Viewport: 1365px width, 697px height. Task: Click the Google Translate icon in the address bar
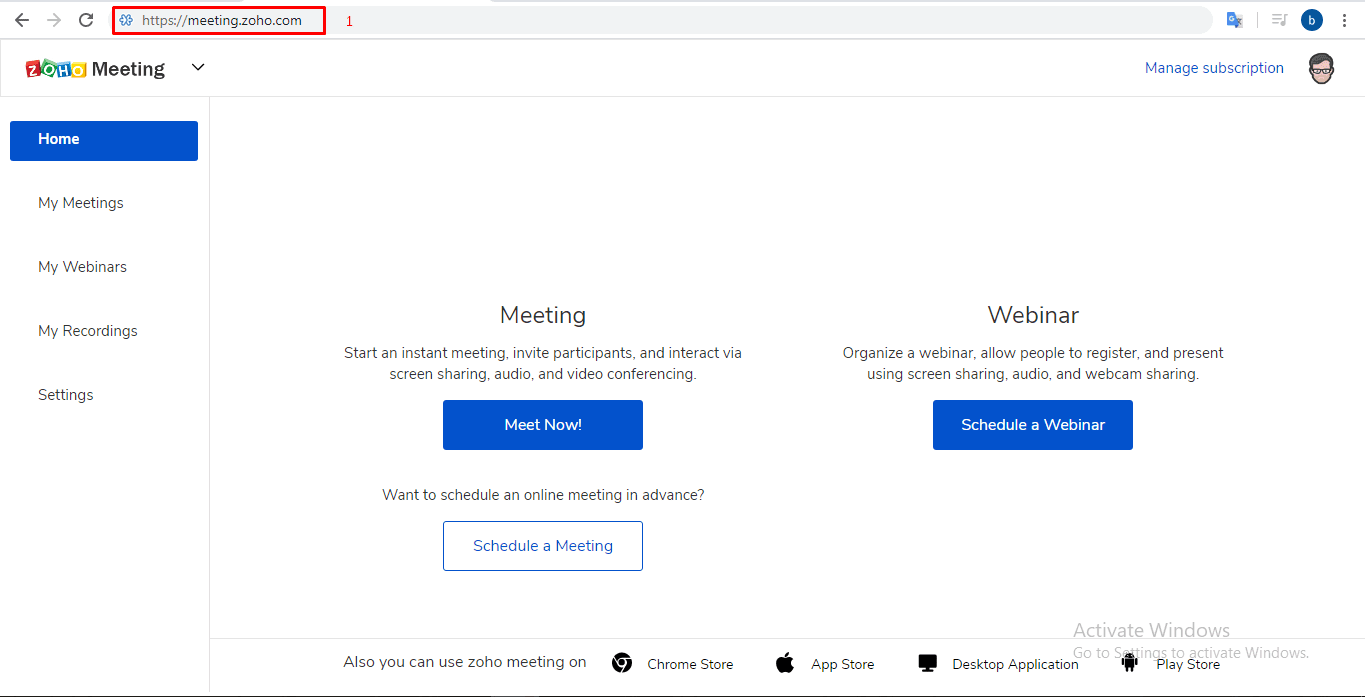point(1235,20)
